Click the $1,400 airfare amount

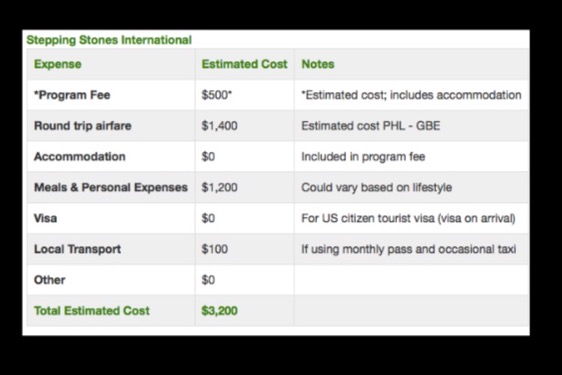(219, 126)
